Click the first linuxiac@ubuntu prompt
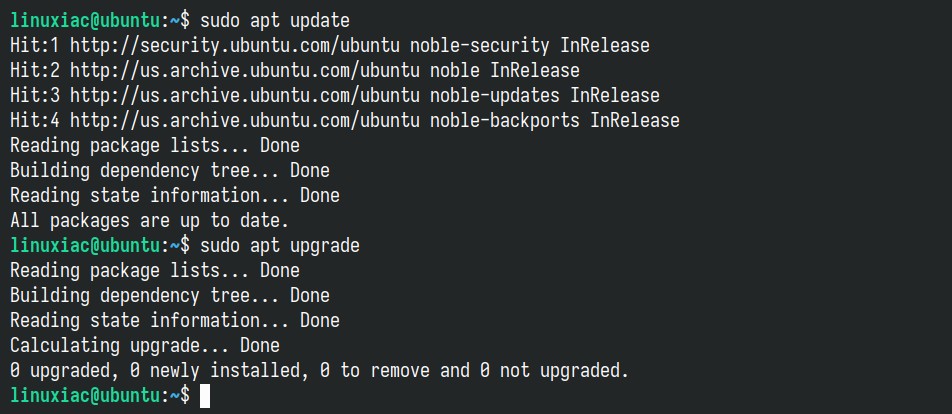 (85, 21)
